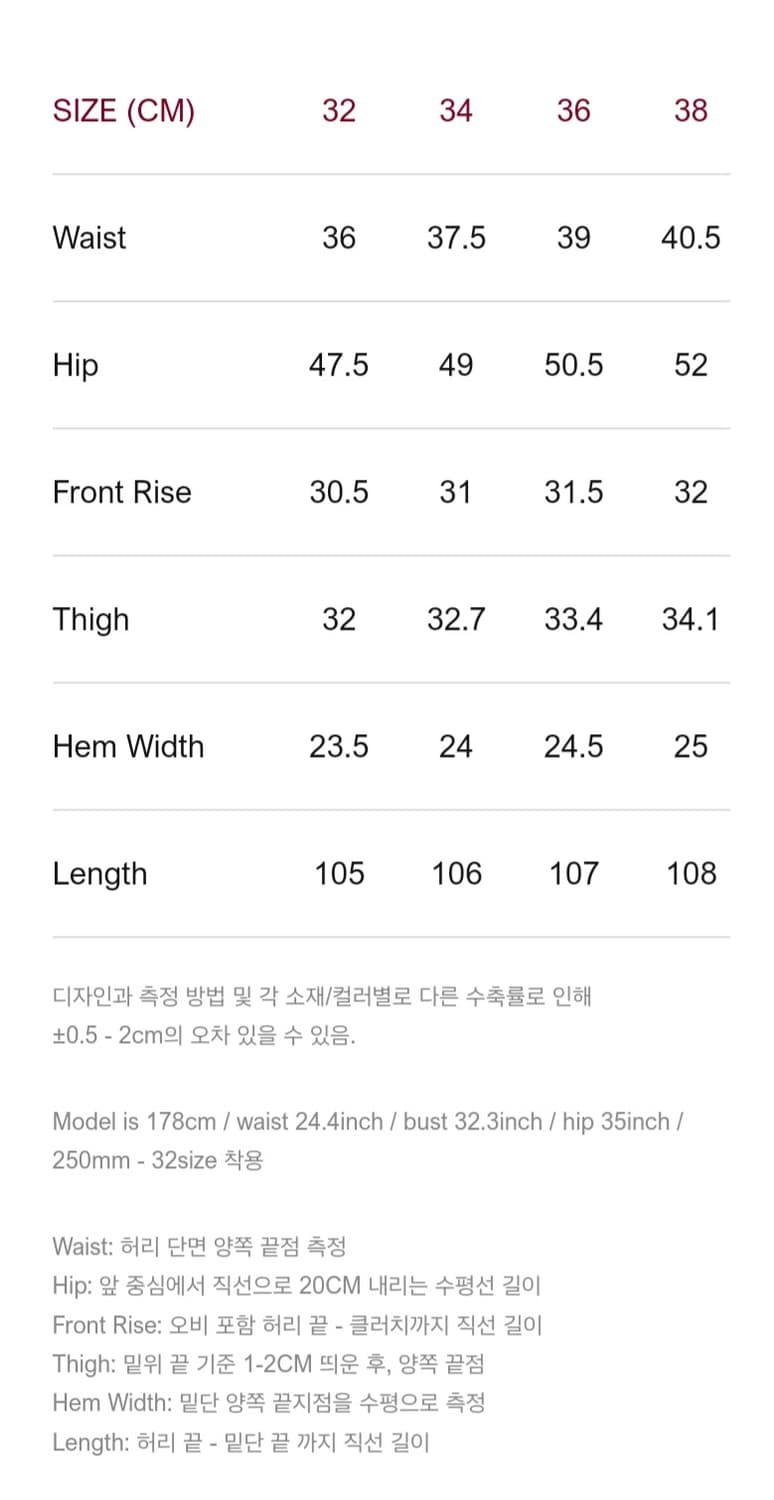Click the waist value 37.5
This screenshot has height=1500, width=774.
(456, 238)
